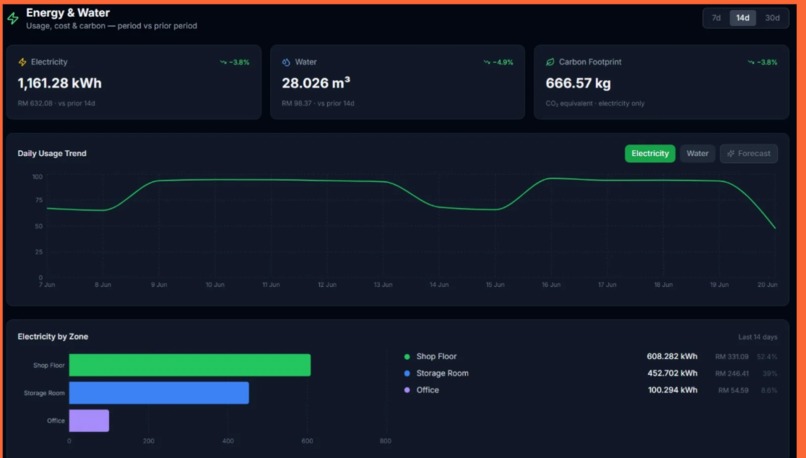Click the 608.282 kWh value

pos(672,357)
